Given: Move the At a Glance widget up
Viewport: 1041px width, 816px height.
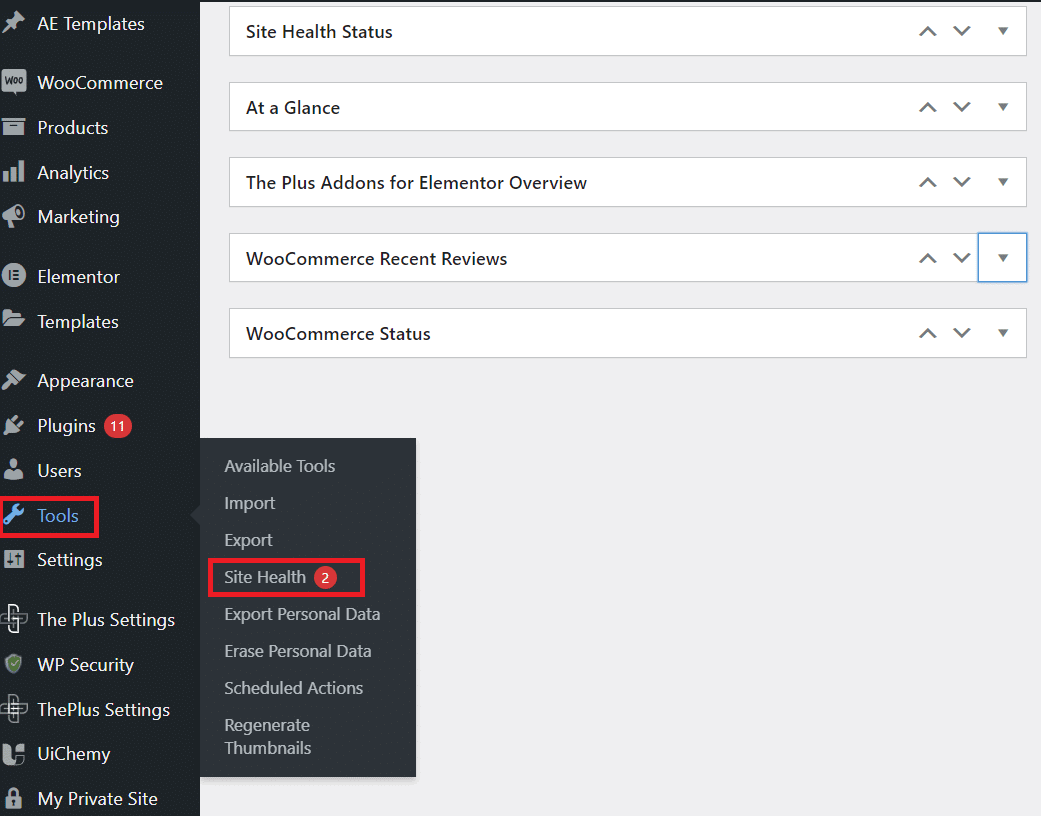Looking at the screenshot, I should click(927, 106).
